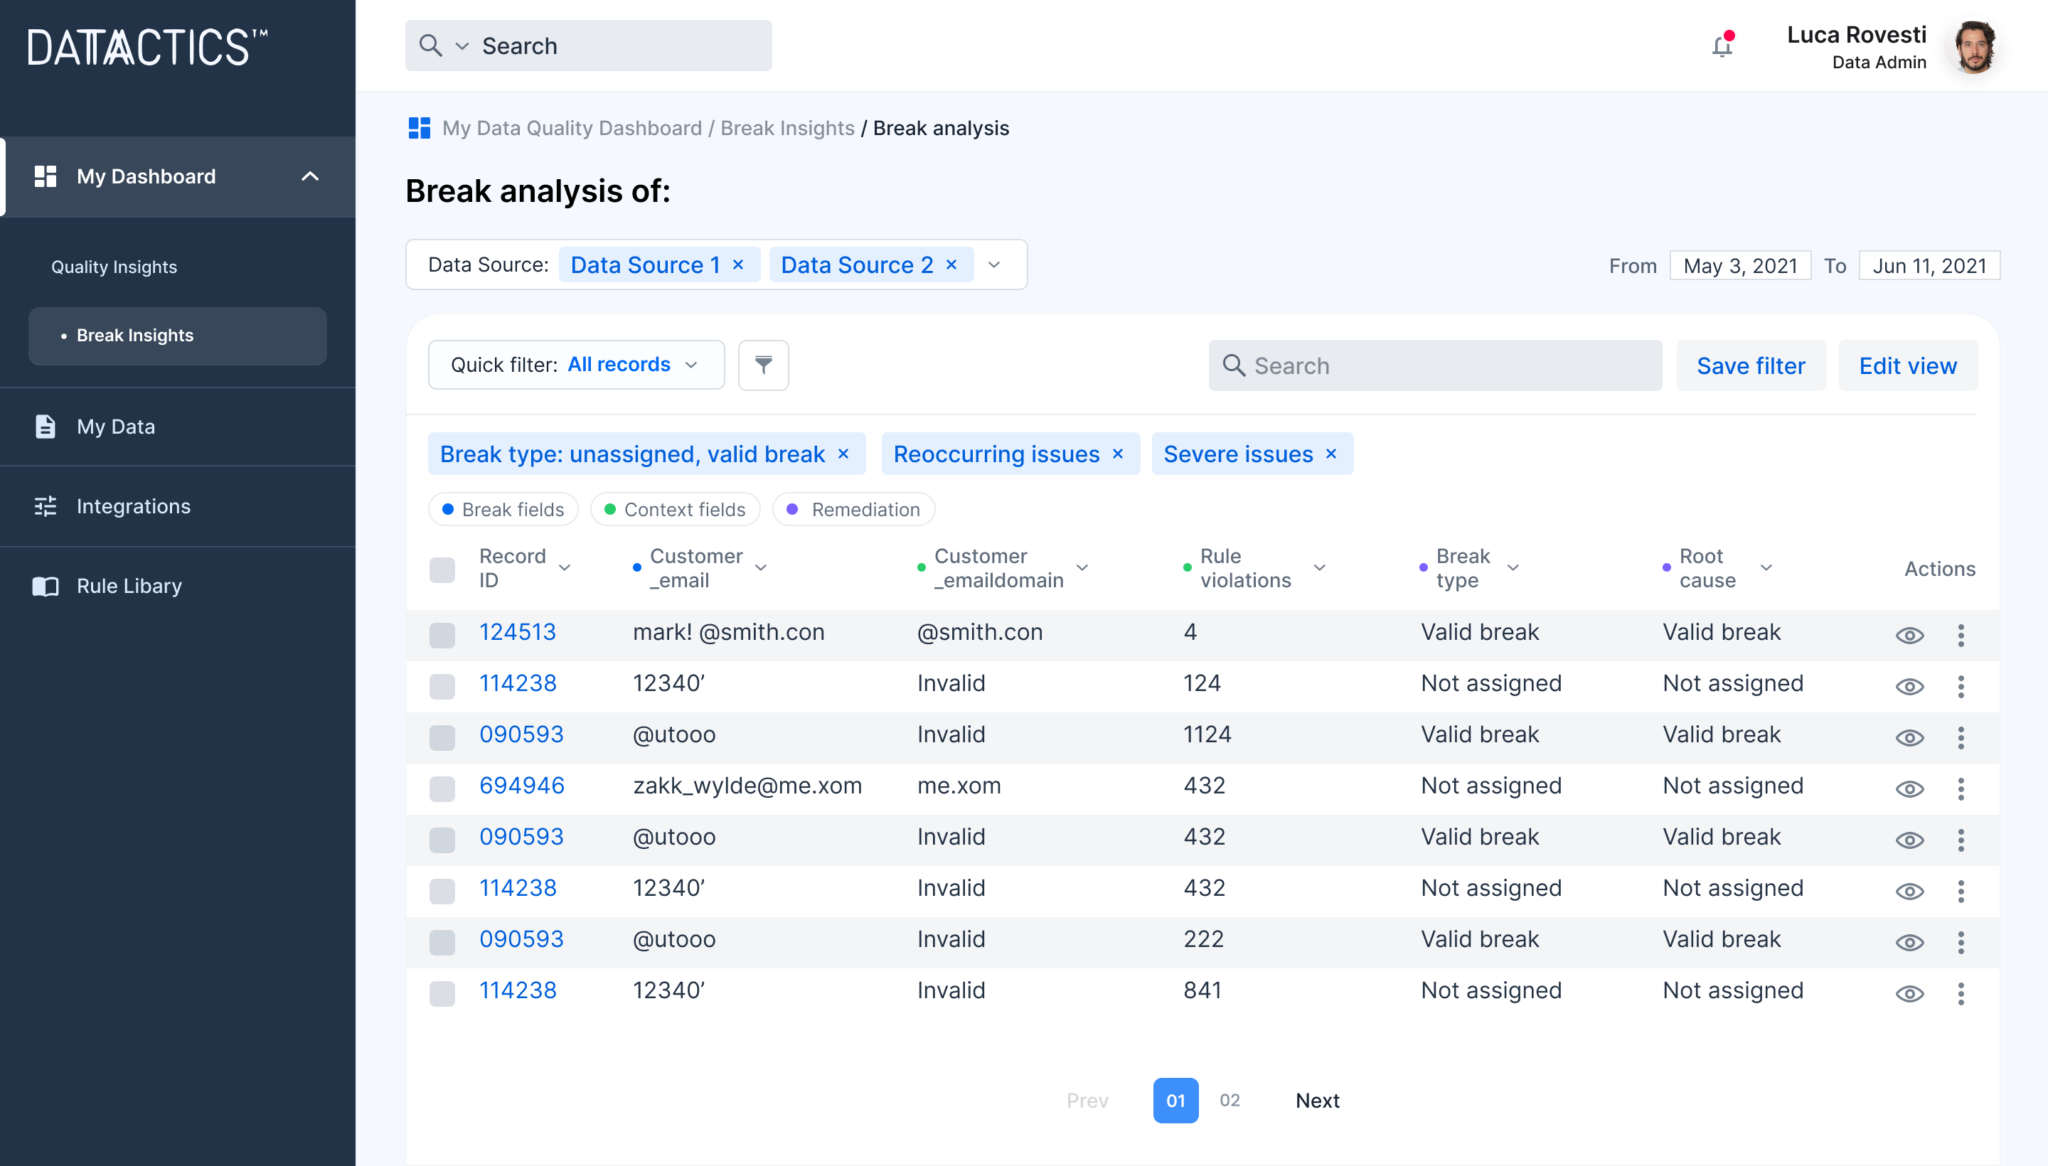Click the Integrations sliders icon
The height and width of the screenshot is (1166, 2048).
point(45,506)
